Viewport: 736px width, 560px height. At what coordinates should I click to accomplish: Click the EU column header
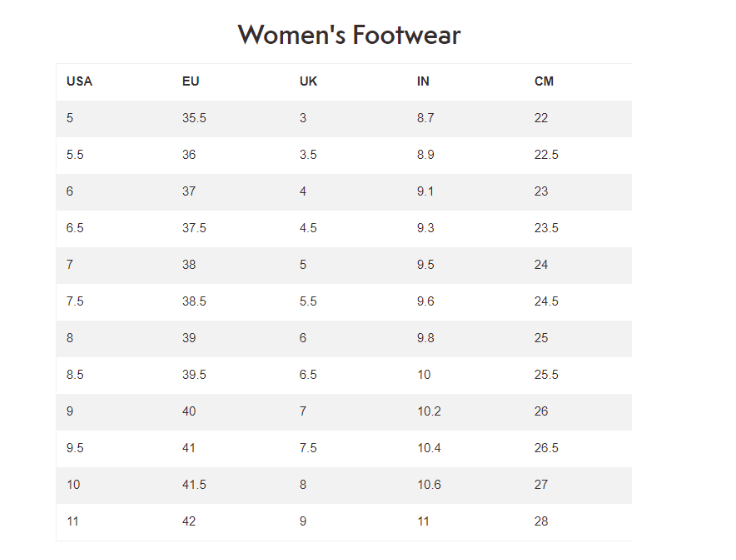[190, 81]
